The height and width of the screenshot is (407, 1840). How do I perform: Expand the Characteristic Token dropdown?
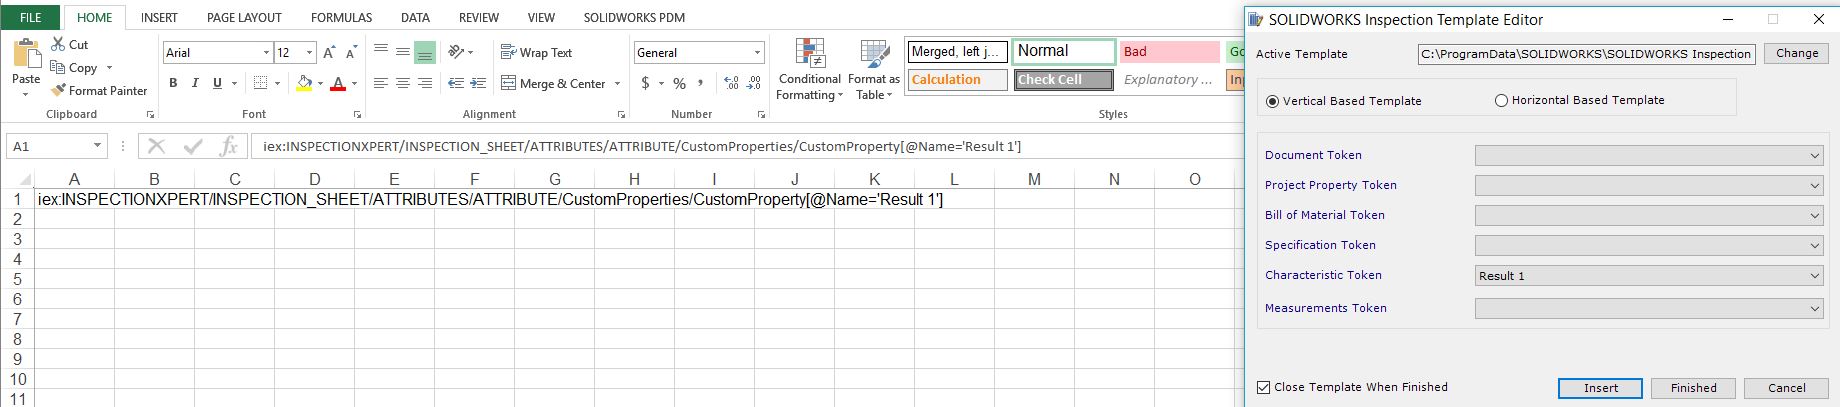1815,276
